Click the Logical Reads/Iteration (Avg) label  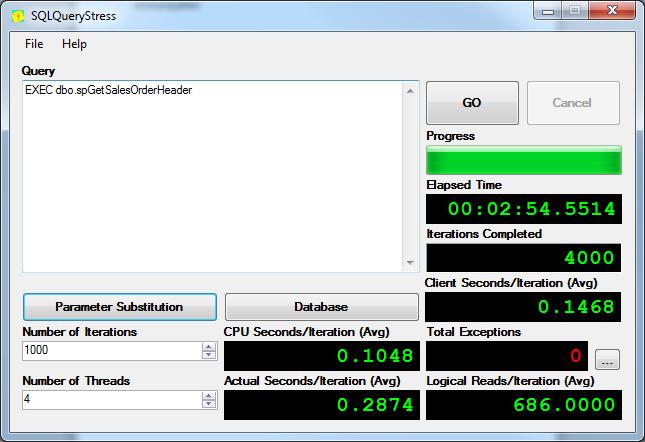(510, 381)
